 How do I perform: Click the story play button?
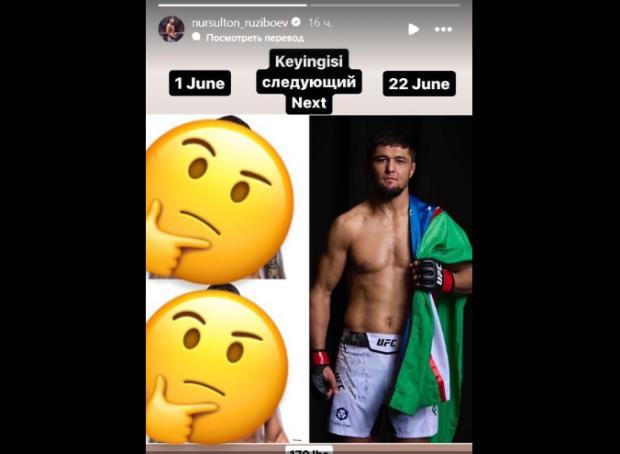413,29
